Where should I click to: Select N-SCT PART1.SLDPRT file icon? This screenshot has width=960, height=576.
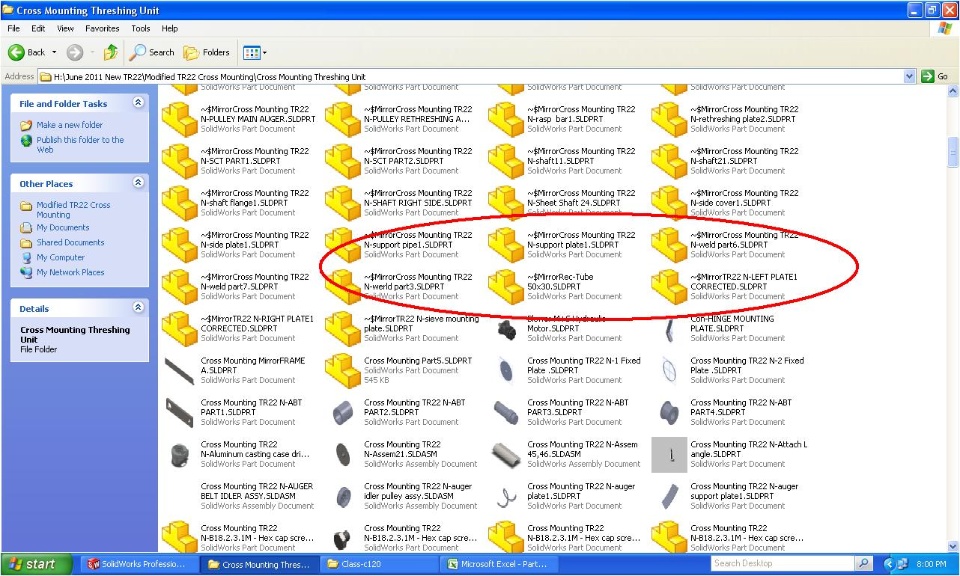[x=179, y=161]
